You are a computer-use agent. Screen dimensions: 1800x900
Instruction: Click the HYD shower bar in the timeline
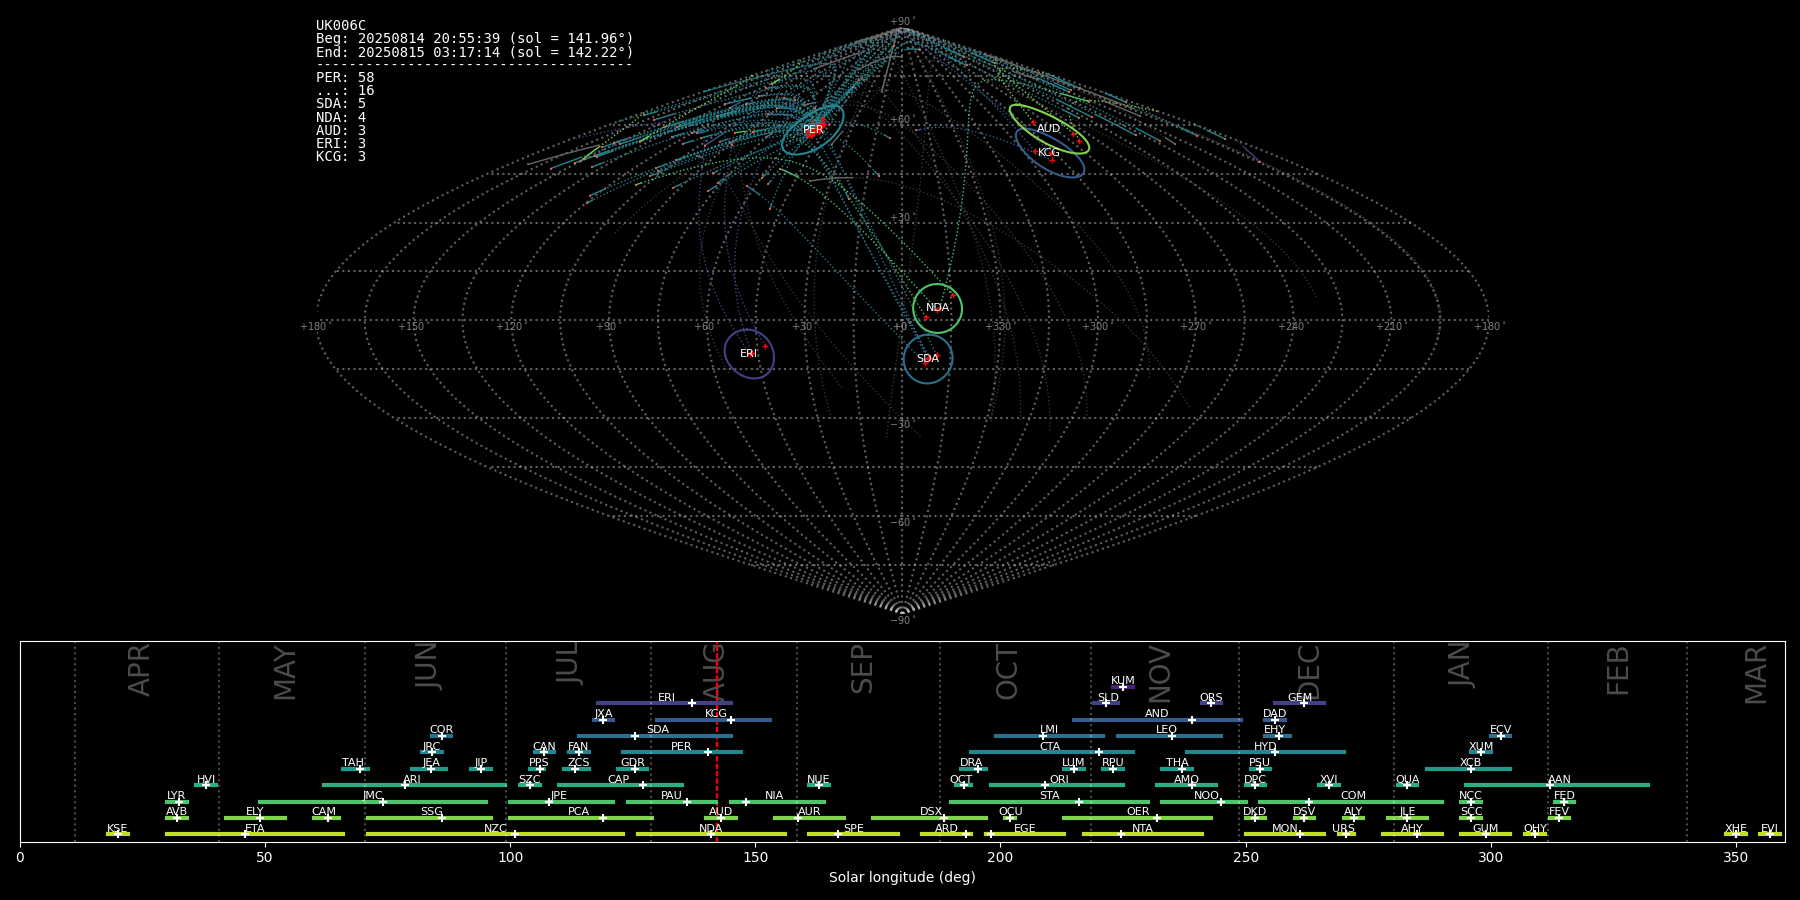click(1265, 752)
